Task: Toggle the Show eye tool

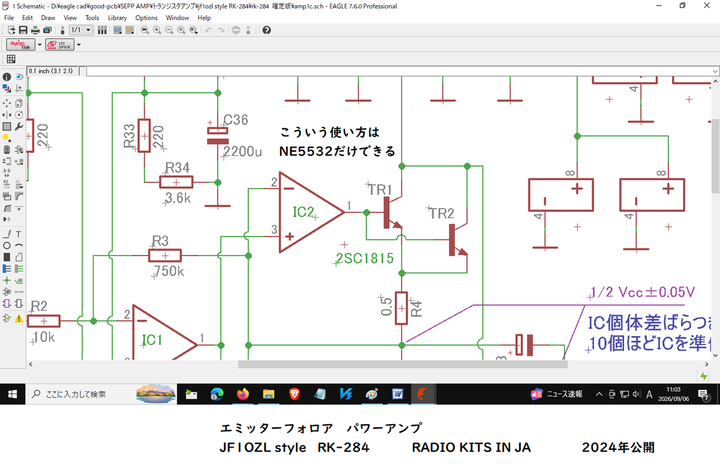Action: point(19,77)
